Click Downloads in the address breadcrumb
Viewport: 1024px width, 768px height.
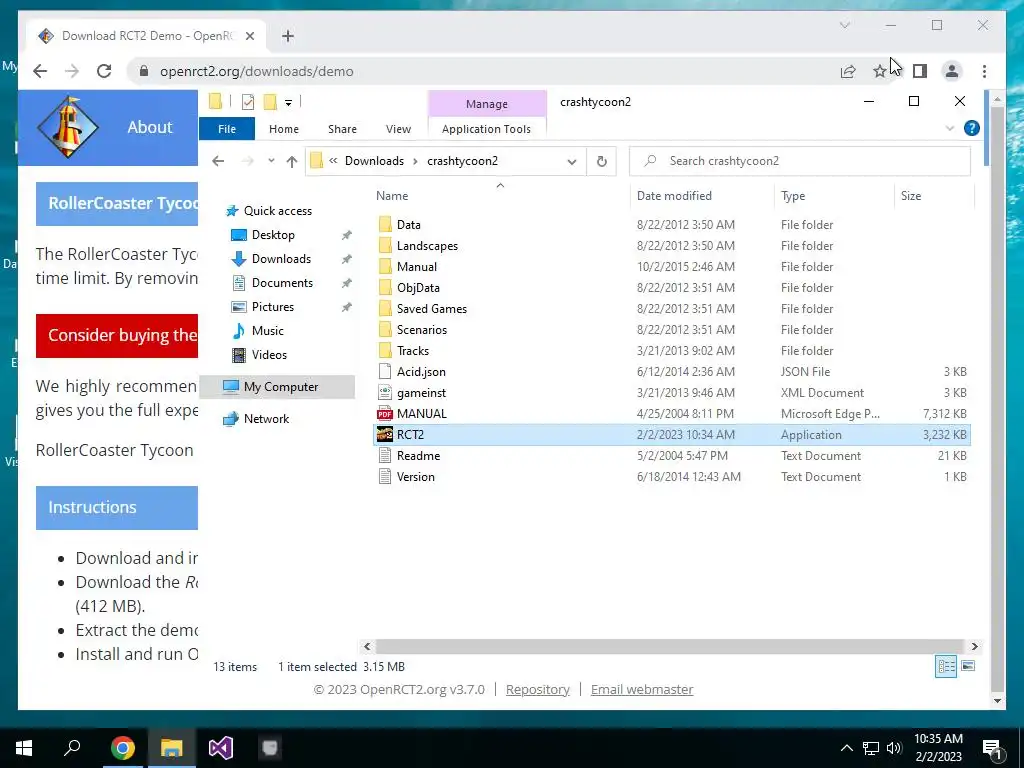pos(374,161)
